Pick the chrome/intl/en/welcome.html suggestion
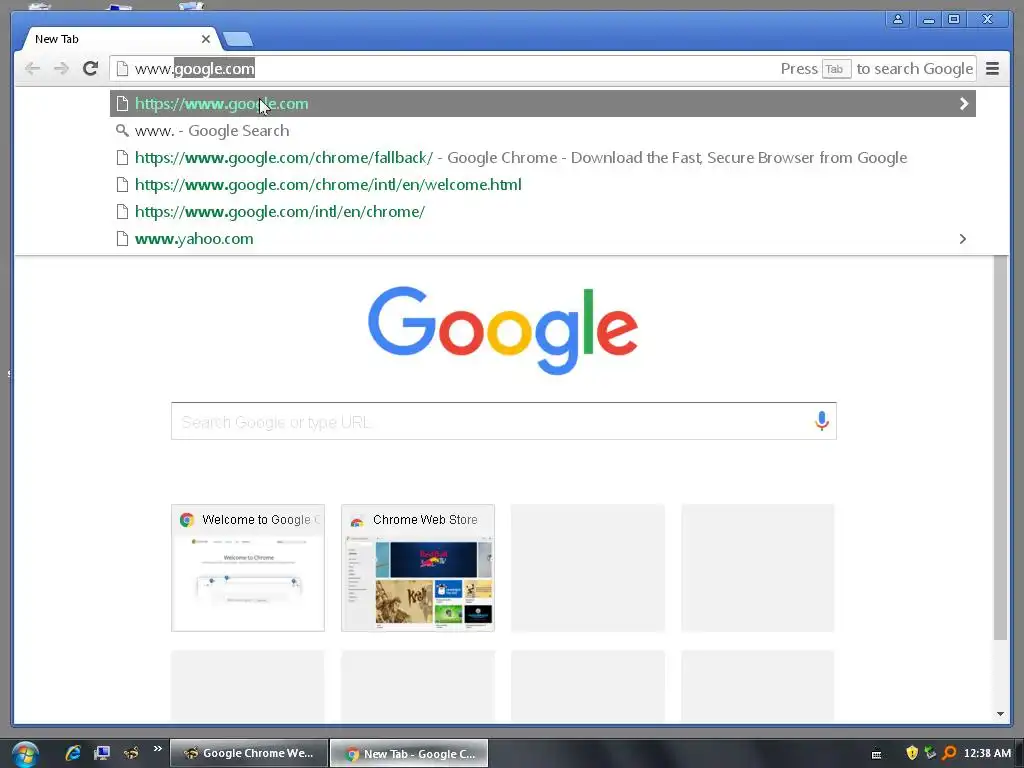Image resolution: width=1024 pixels, height=768 pixels. point(542,185)
